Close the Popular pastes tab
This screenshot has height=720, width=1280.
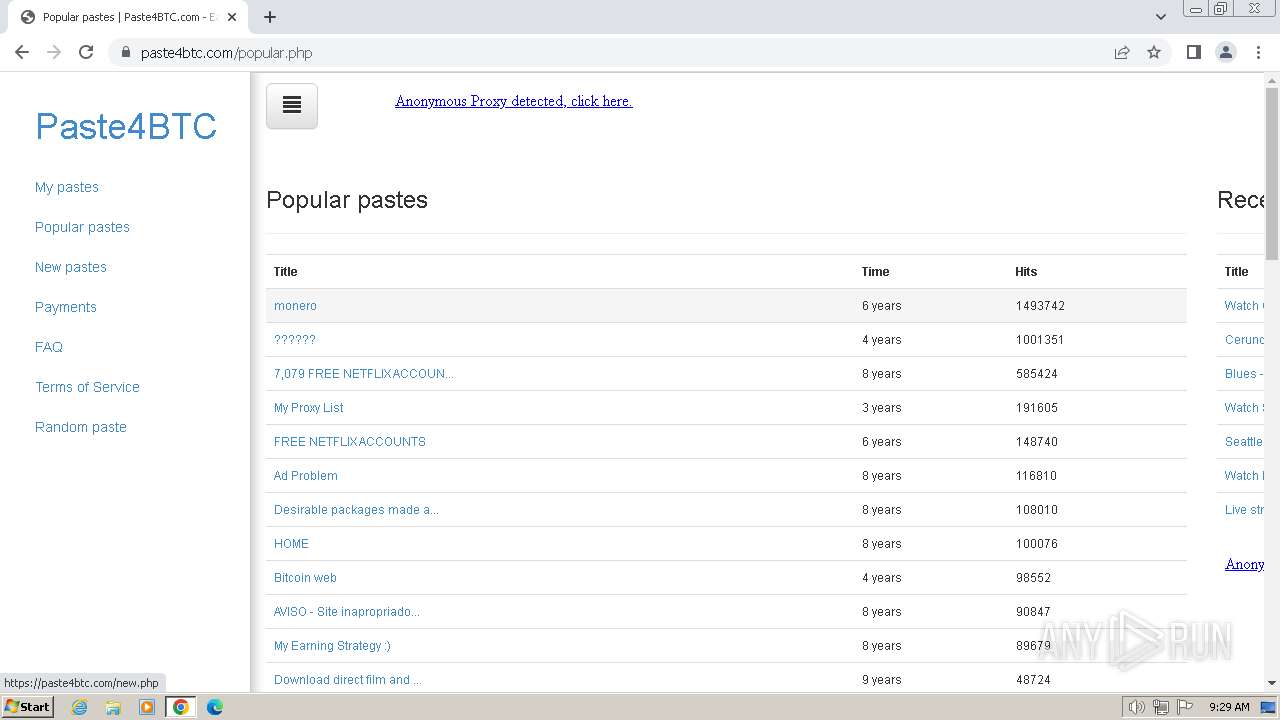[232, 17]
